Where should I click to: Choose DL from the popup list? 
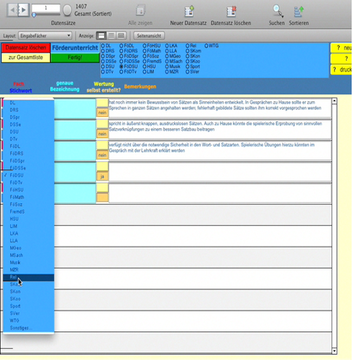click(28, 103)
